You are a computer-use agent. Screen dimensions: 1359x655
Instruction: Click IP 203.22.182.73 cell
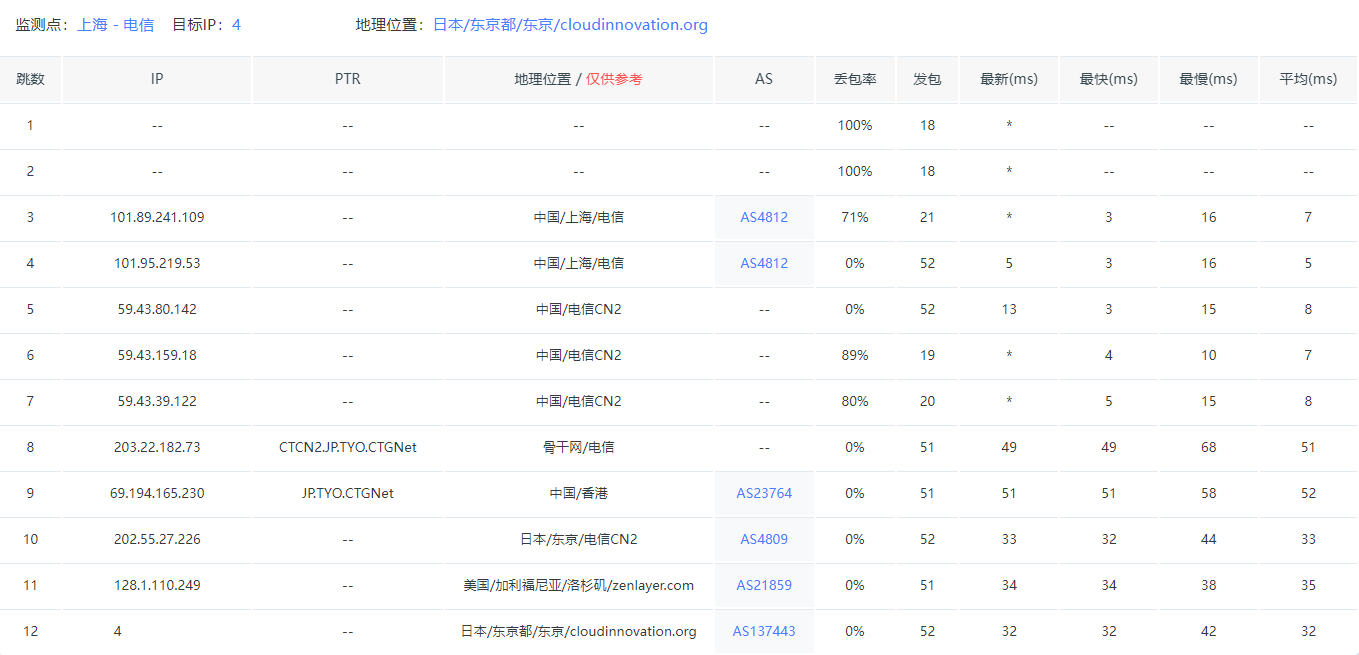pyautogui.click(x=157, y=447)
